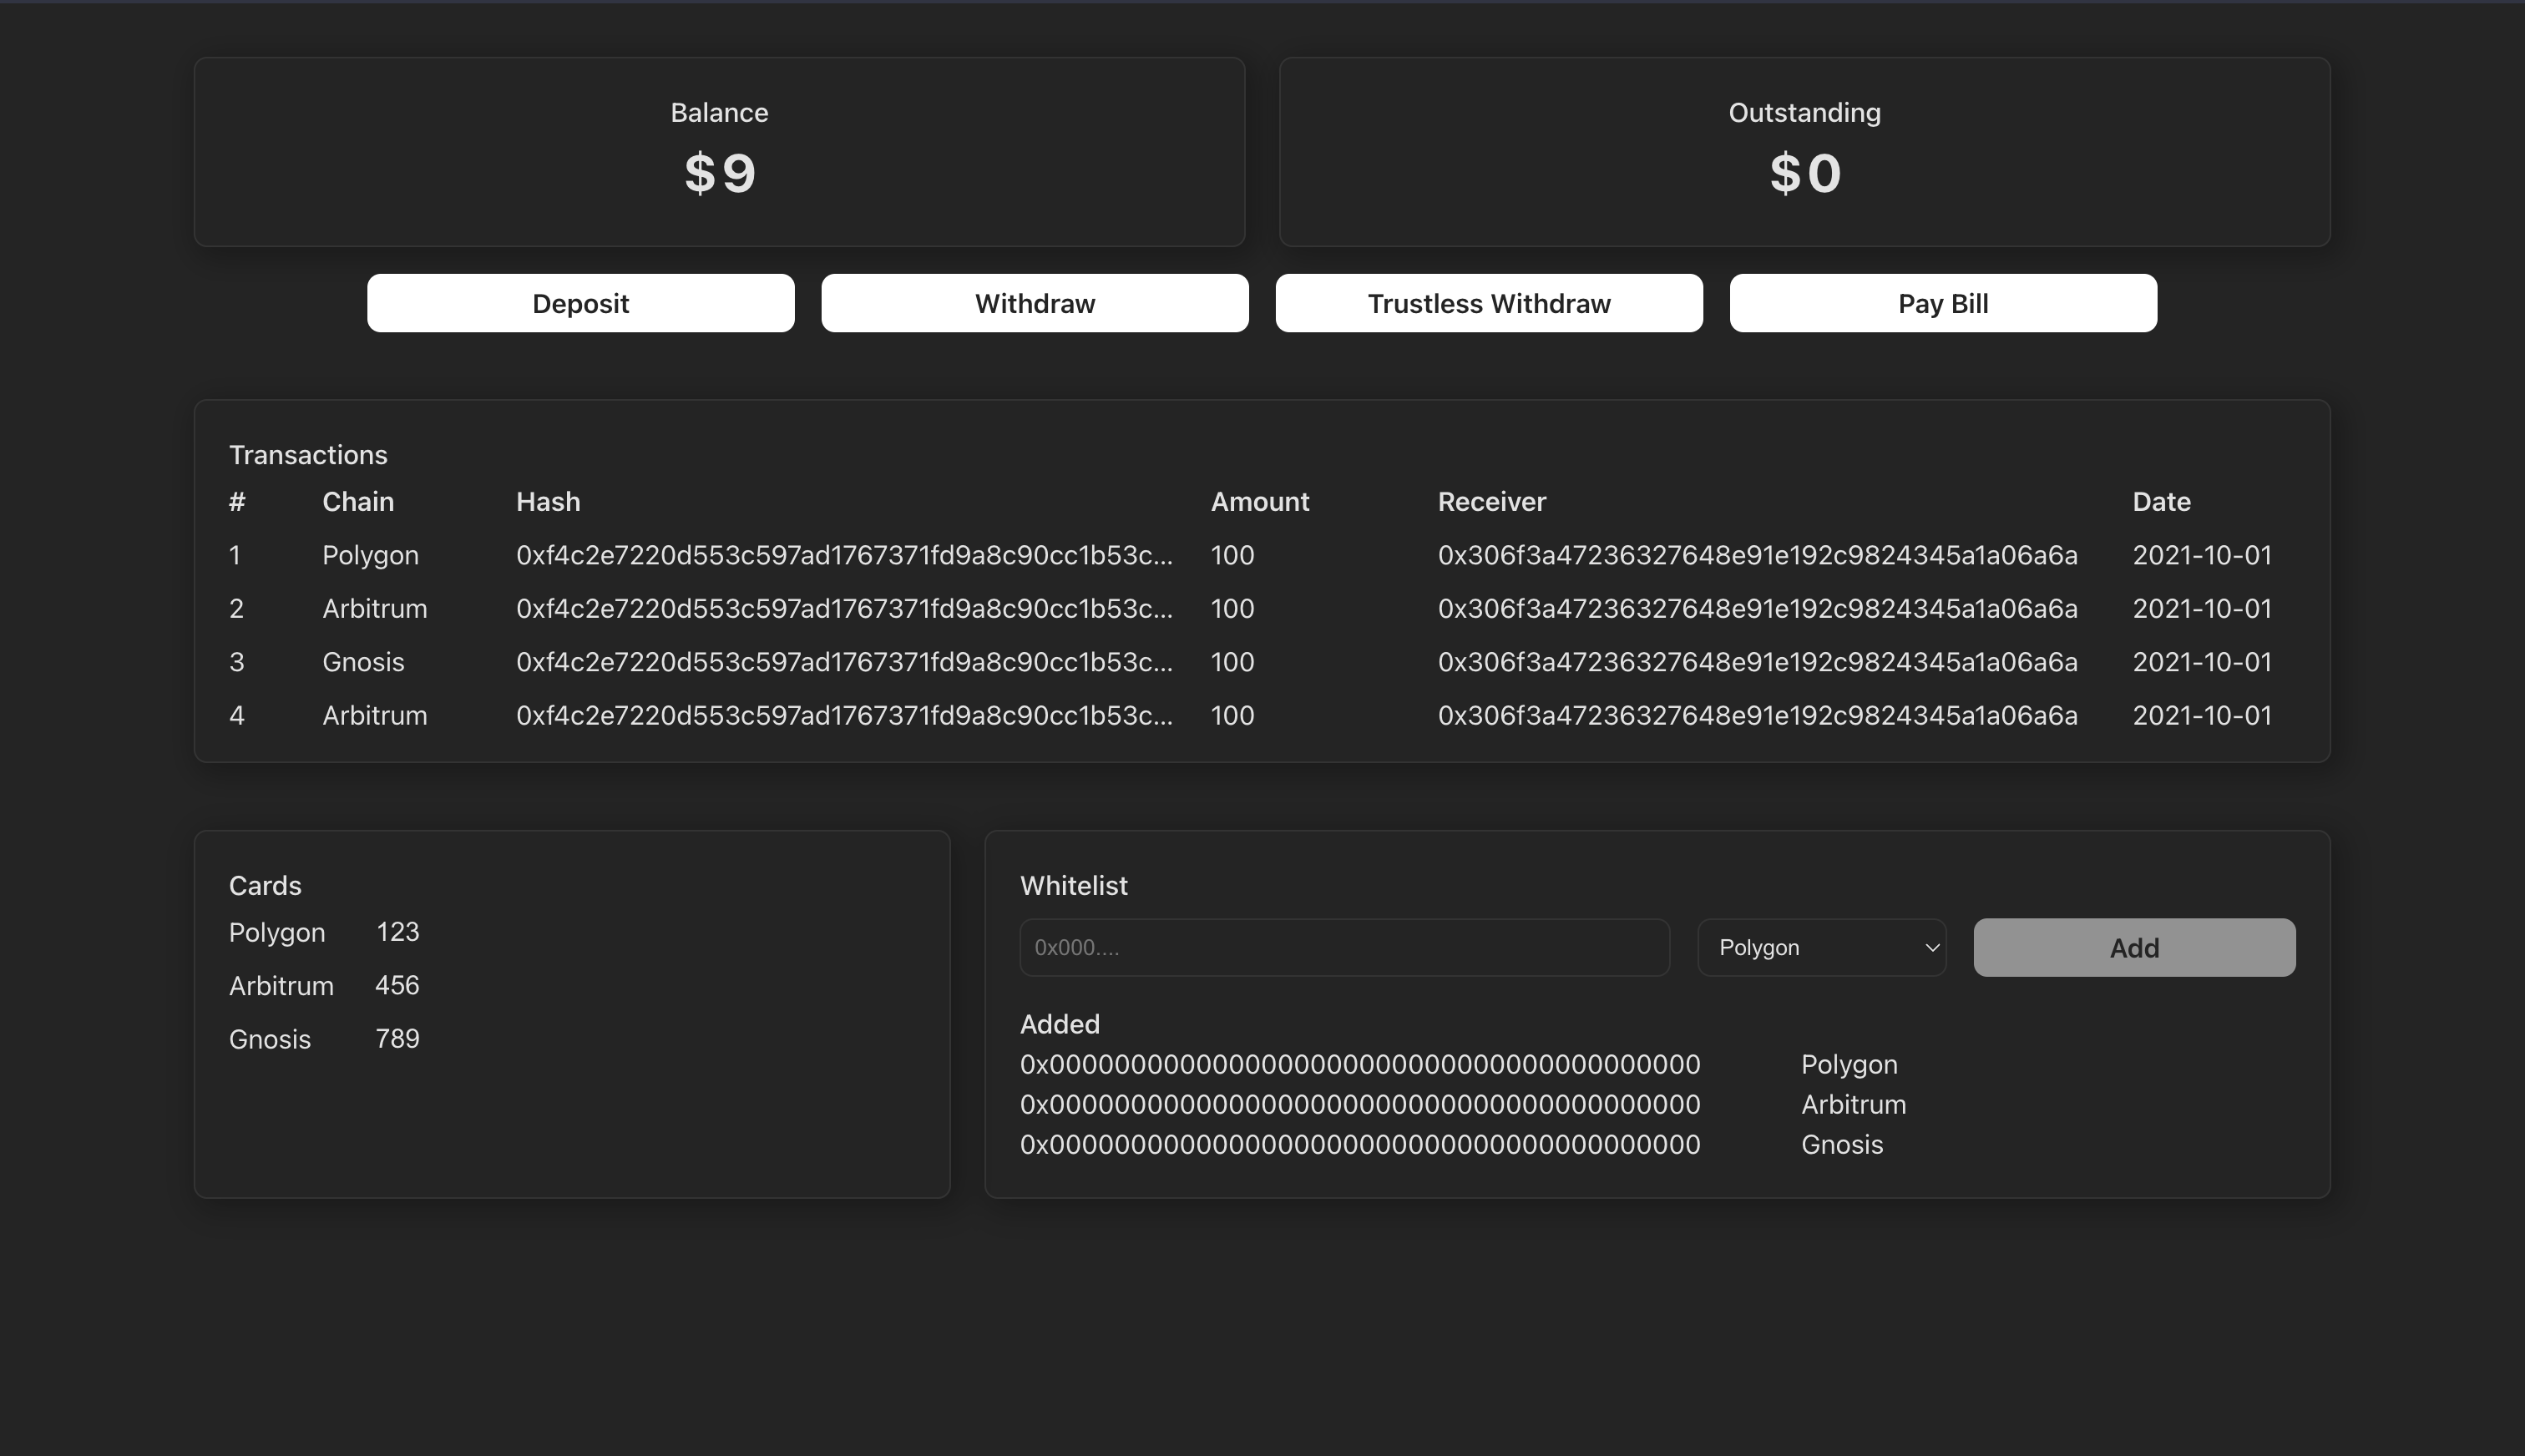Select Polygon chain in transaction row 1
2525x1456 pixels.
(x=370, y=555)
